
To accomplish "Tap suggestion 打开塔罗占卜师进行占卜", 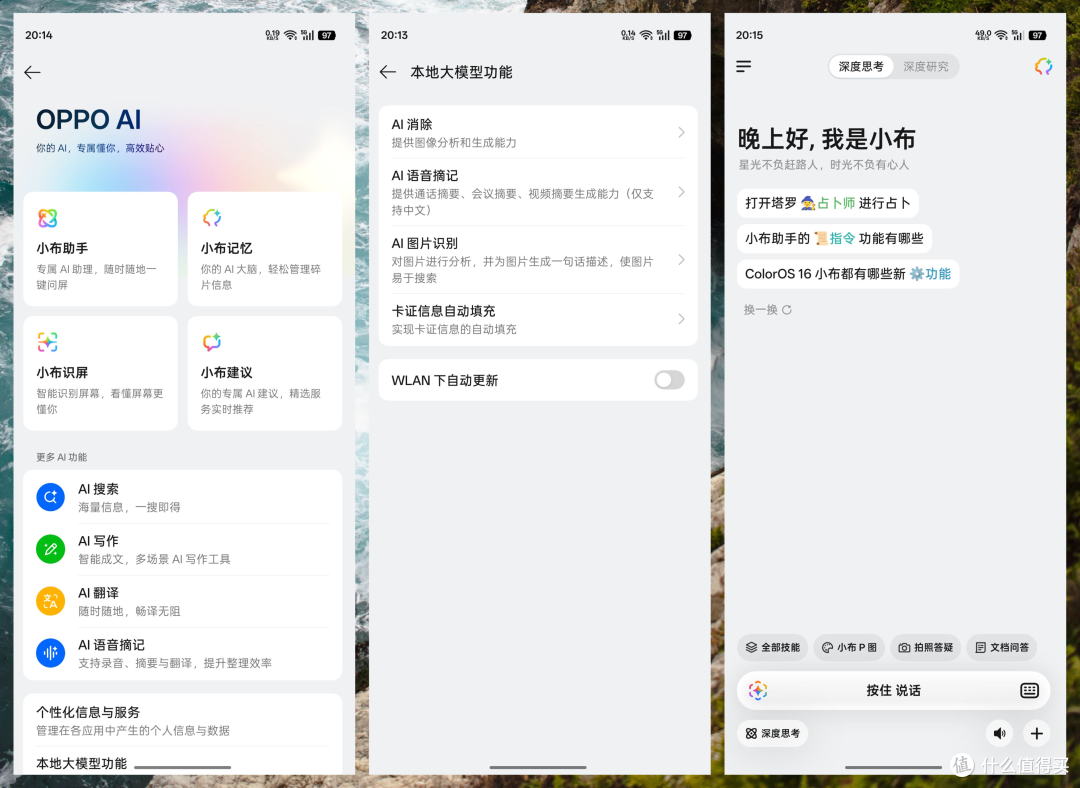I will tap(828, 203).
